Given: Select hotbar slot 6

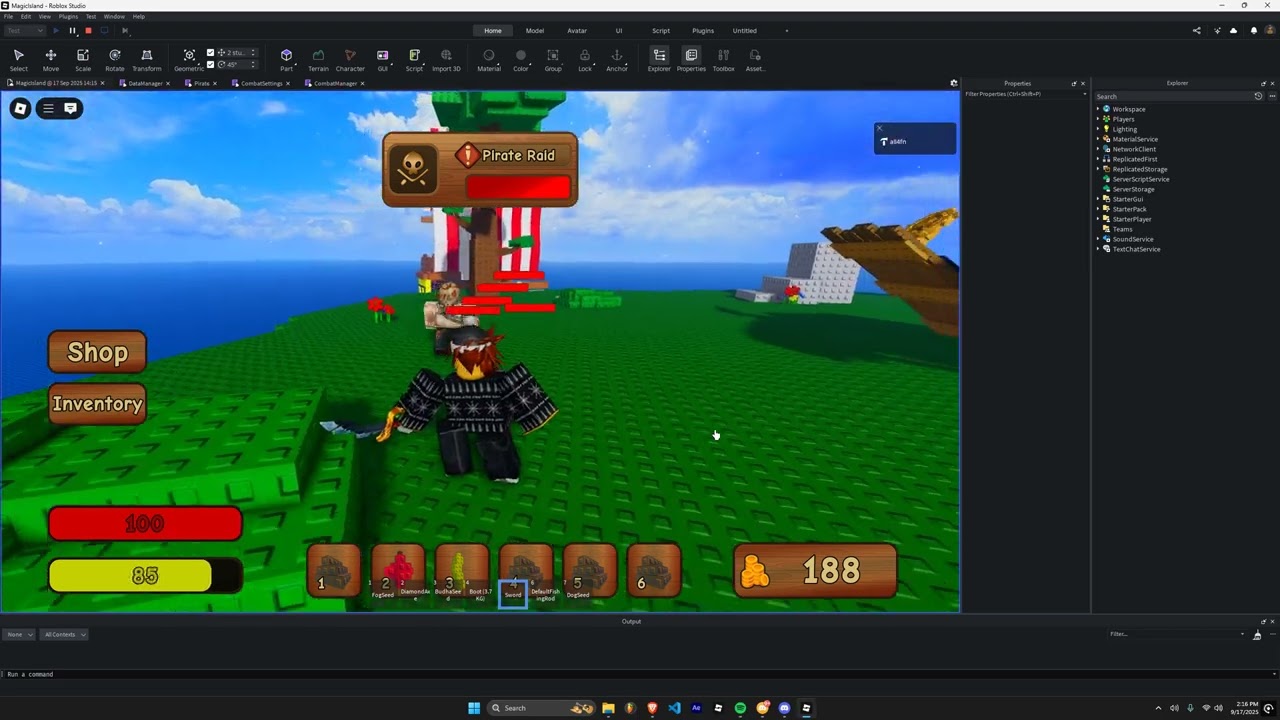Looking at the screenshot, I should [653, 572].
